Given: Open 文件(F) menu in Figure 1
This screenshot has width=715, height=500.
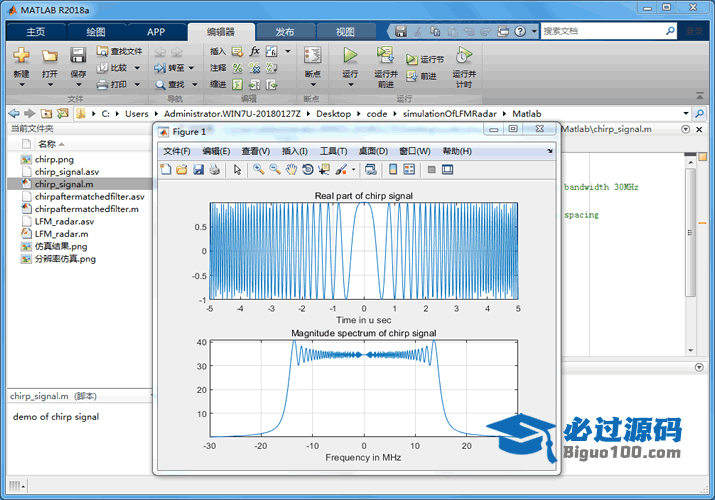Looking at the screenshot, I should (176, 151).
